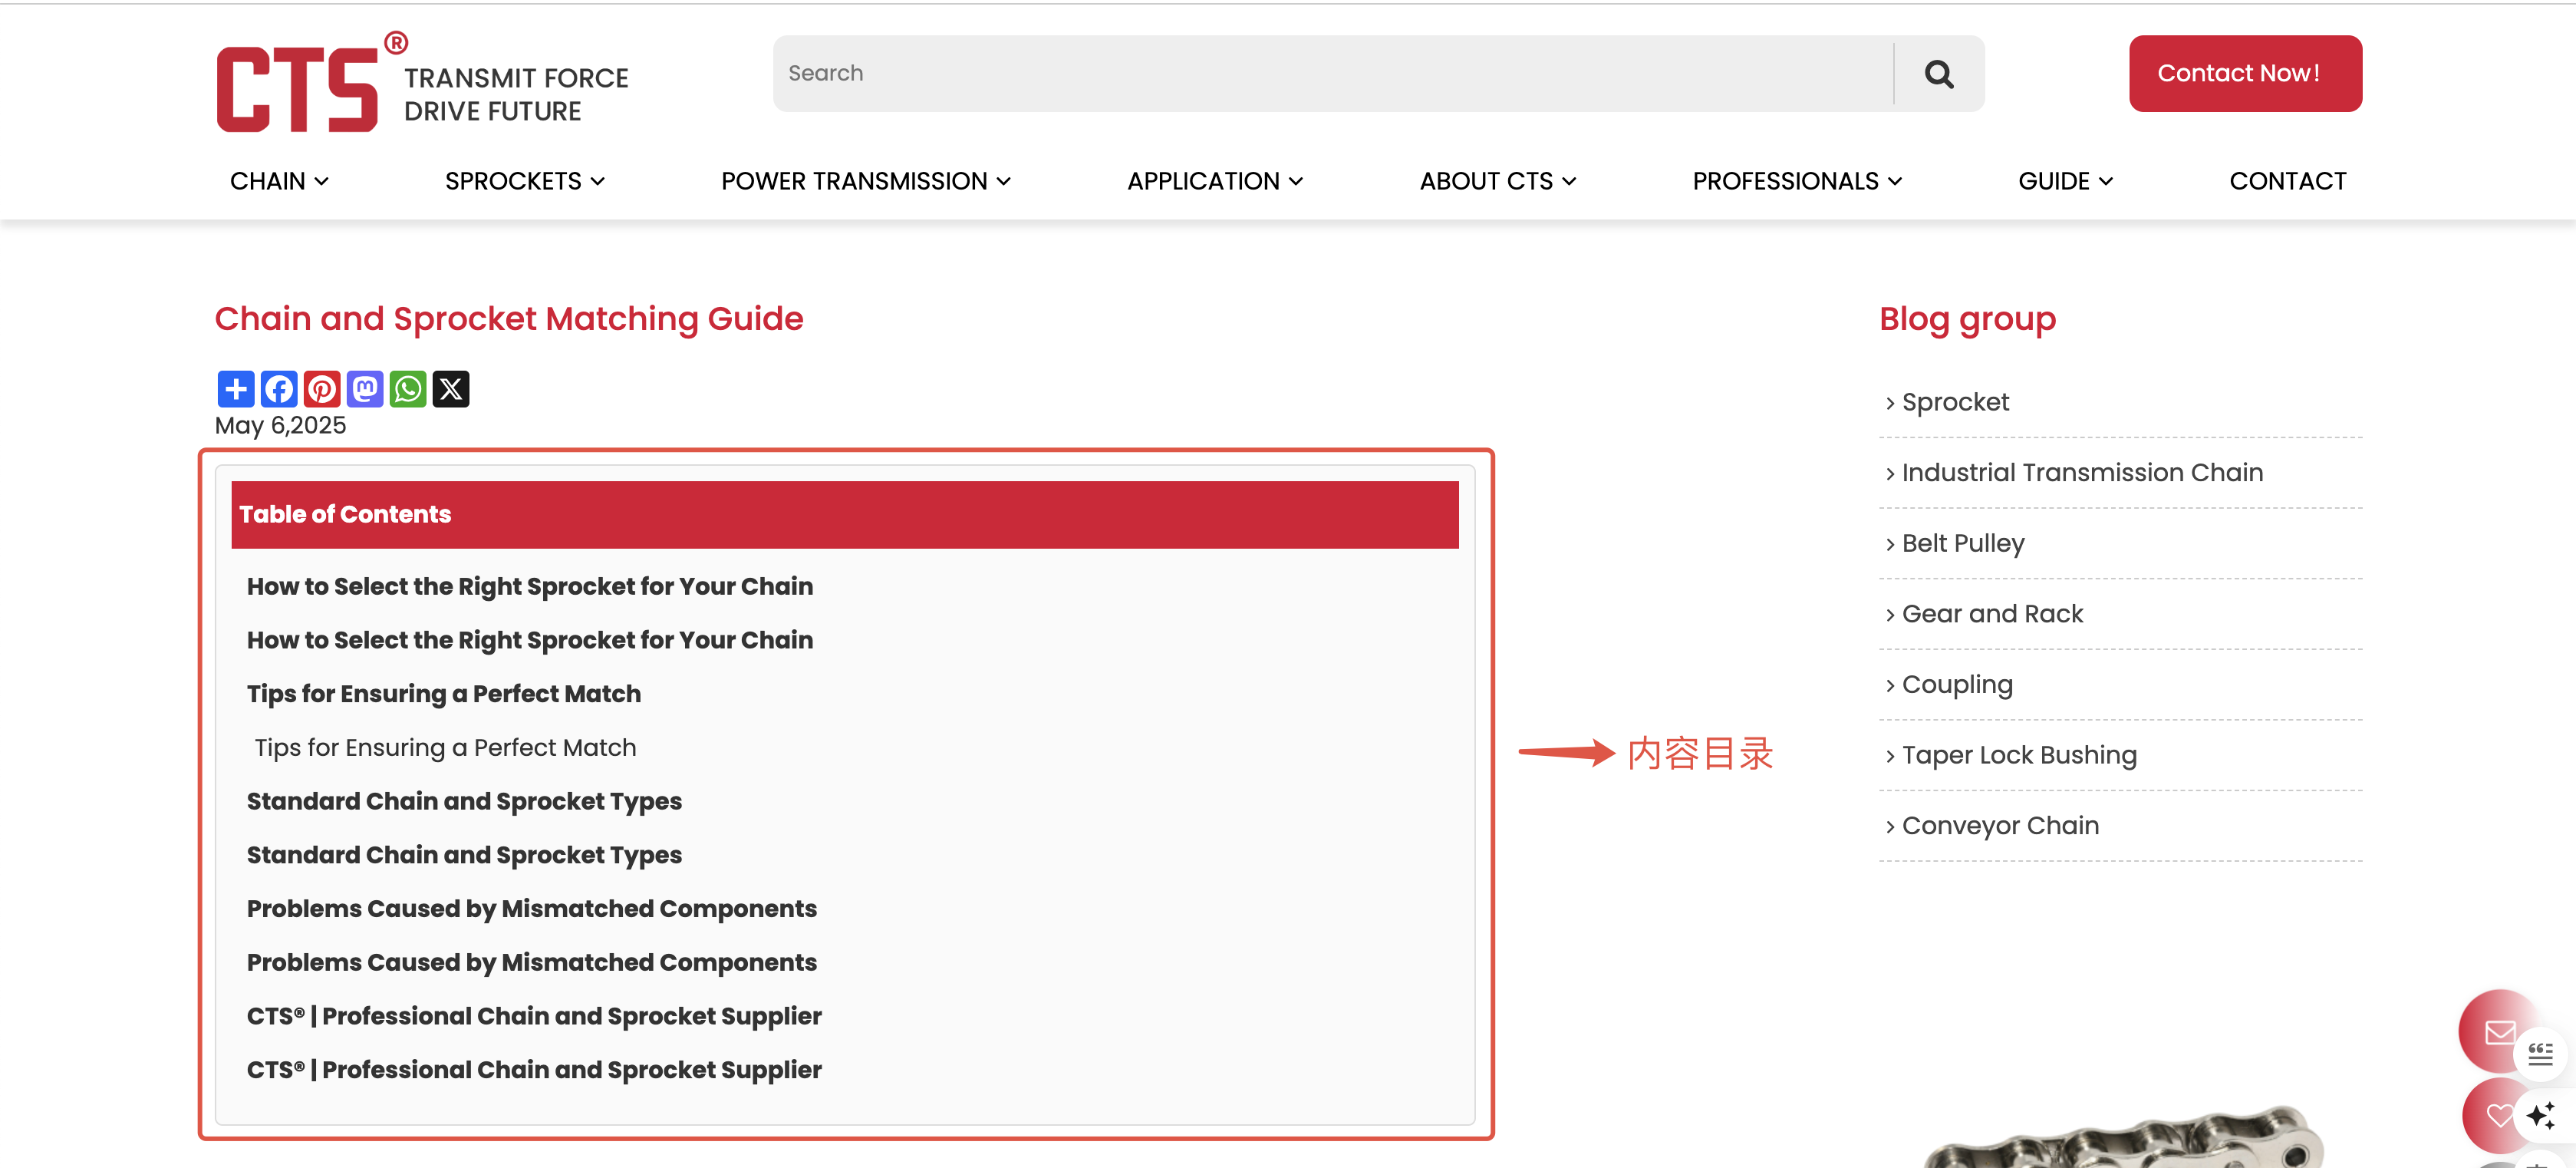Jump to last 'CTS® | Professional Chain and Sprocket Supplier'

pos(534,1070)
